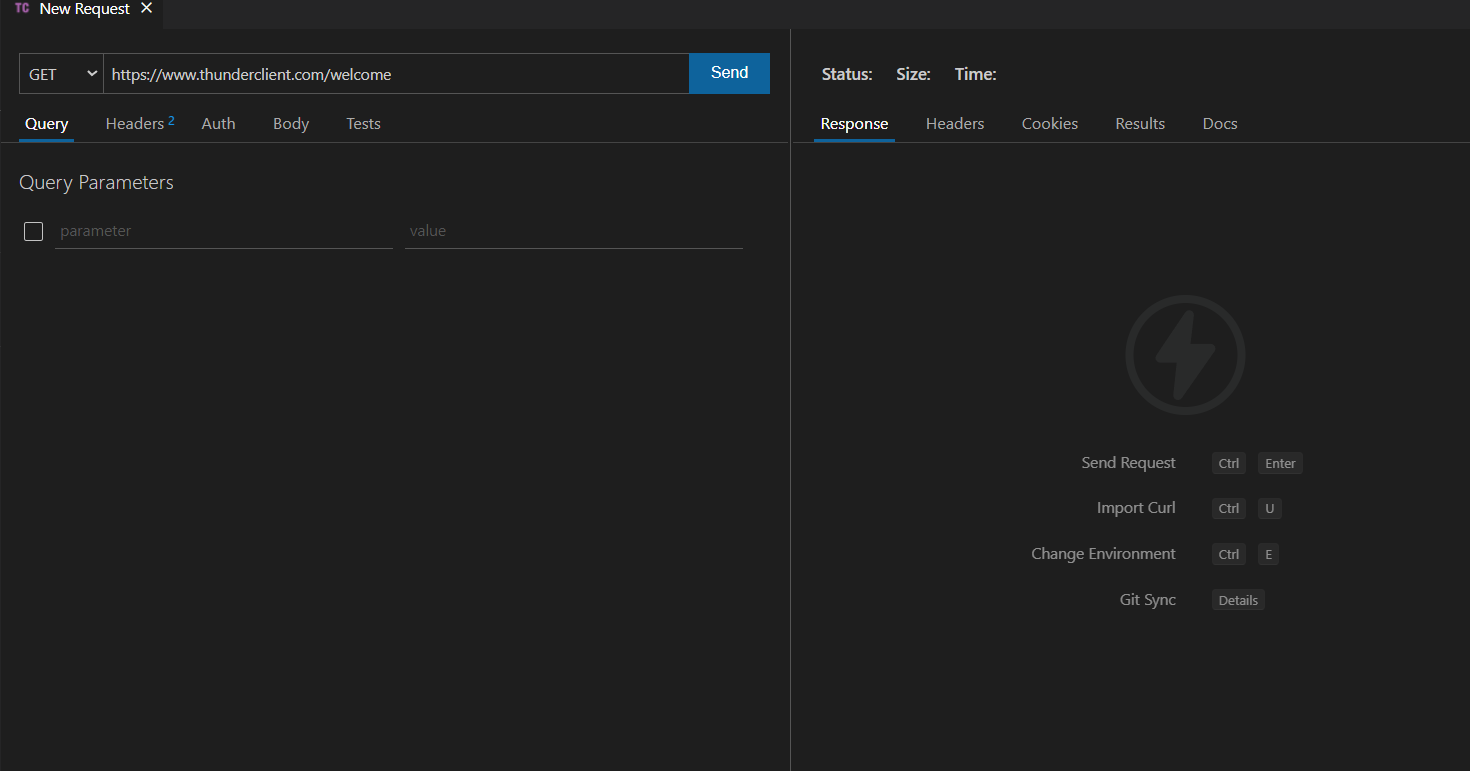Viewport: 1470px width, 771px height.
Task: Close the New Request tab
Action: click(146, 8)
